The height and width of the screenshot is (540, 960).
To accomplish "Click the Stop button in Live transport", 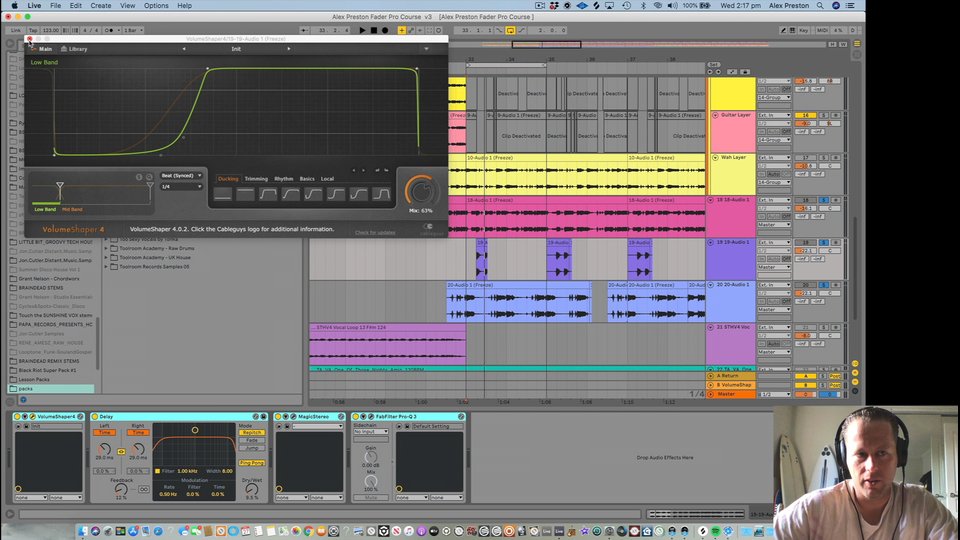I will point(373,30).
